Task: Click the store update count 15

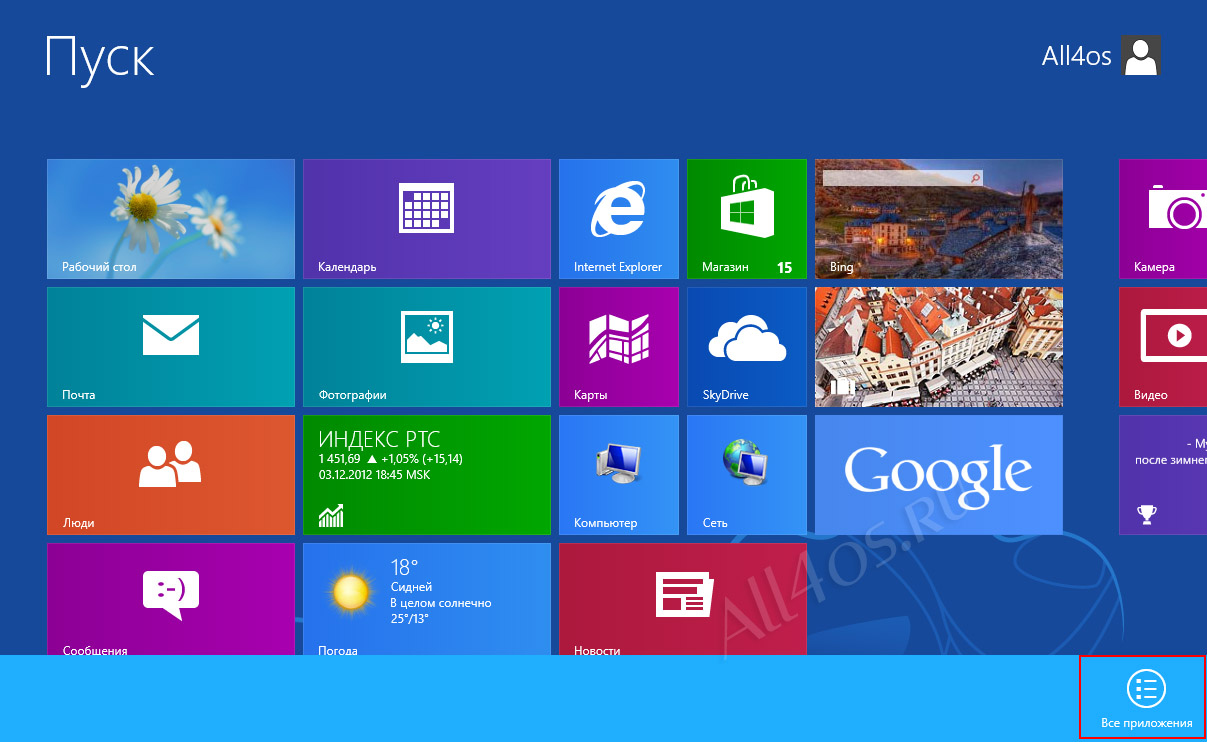Action: [784, 268]
